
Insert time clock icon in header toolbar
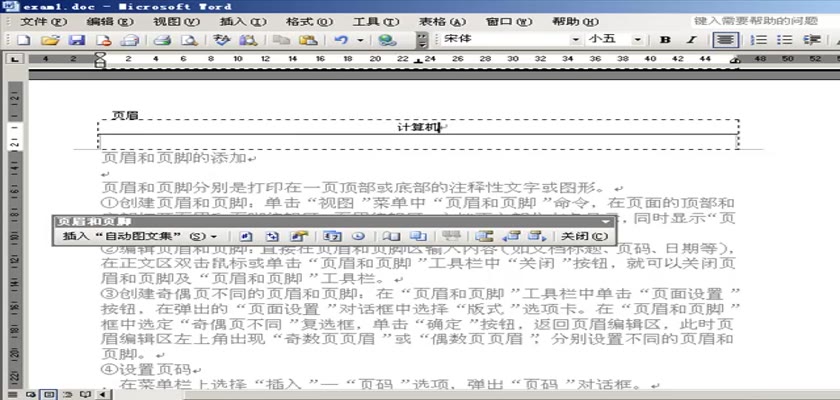358,237
